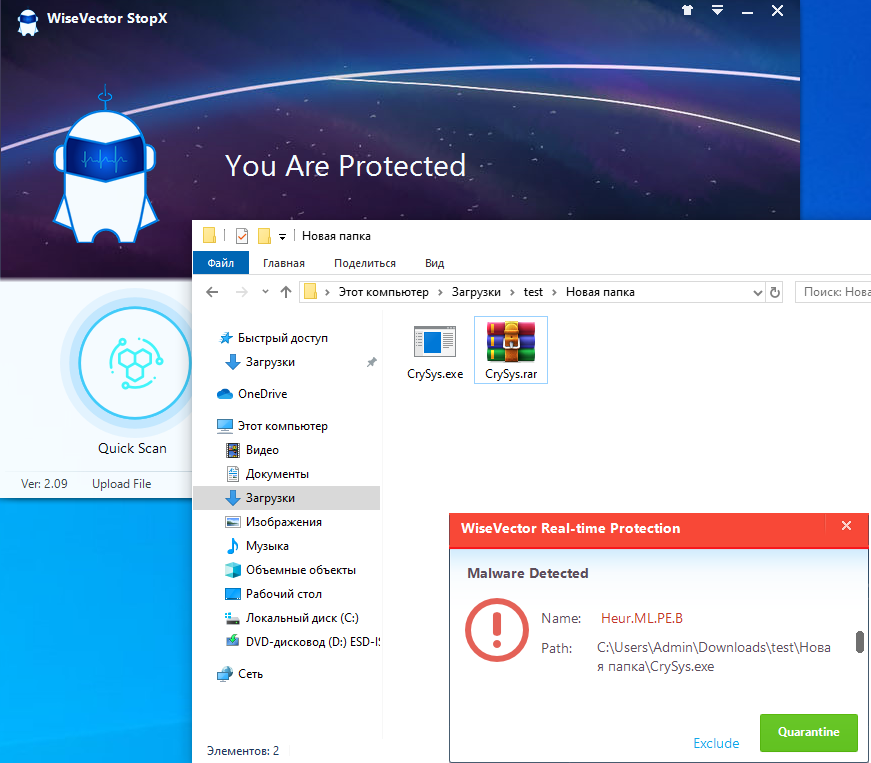Viewport: 871px width, 763px height.
Task: Switch to the Главная ribbon tab
Action: [x=284, y=263]
